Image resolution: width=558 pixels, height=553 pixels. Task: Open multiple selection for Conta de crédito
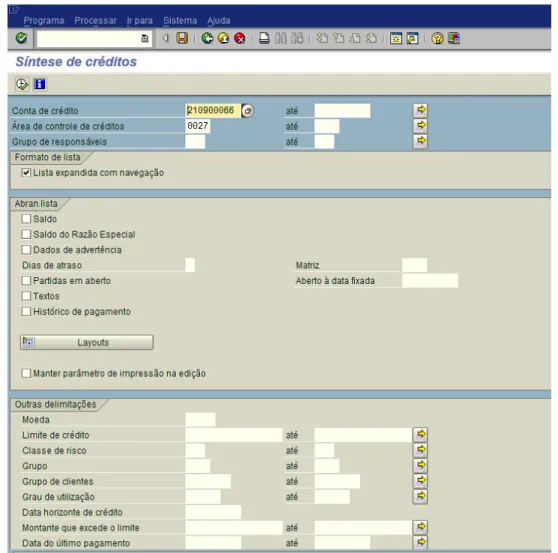[420, 110]
